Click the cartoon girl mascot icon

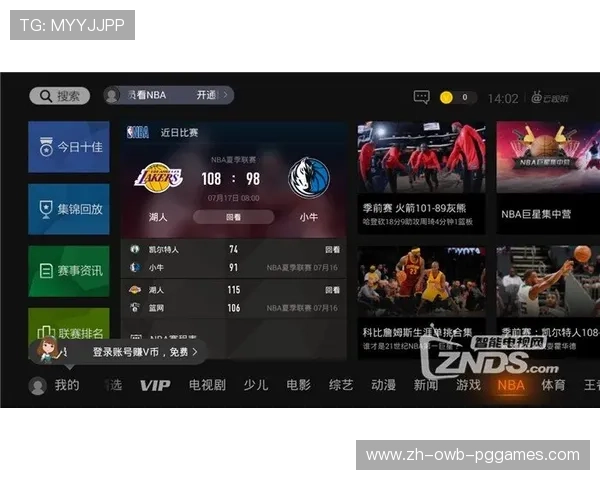click(49, 350)
